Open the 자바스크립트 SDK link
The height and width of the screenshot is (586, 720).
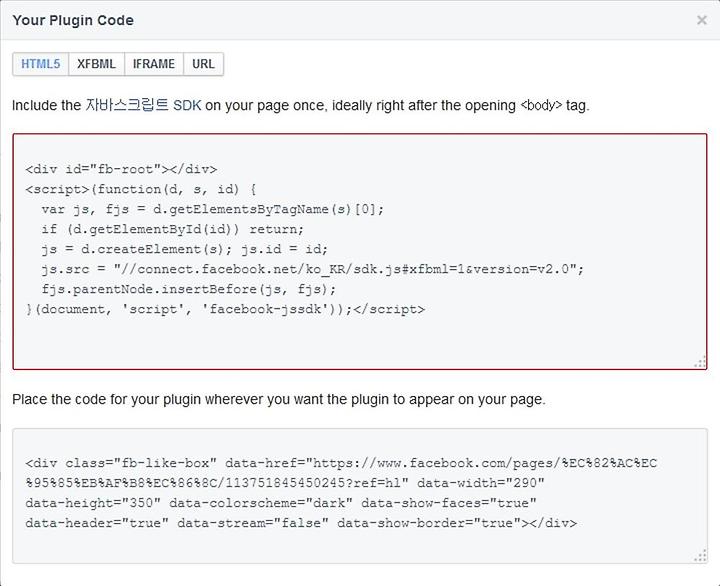(143, 105)
